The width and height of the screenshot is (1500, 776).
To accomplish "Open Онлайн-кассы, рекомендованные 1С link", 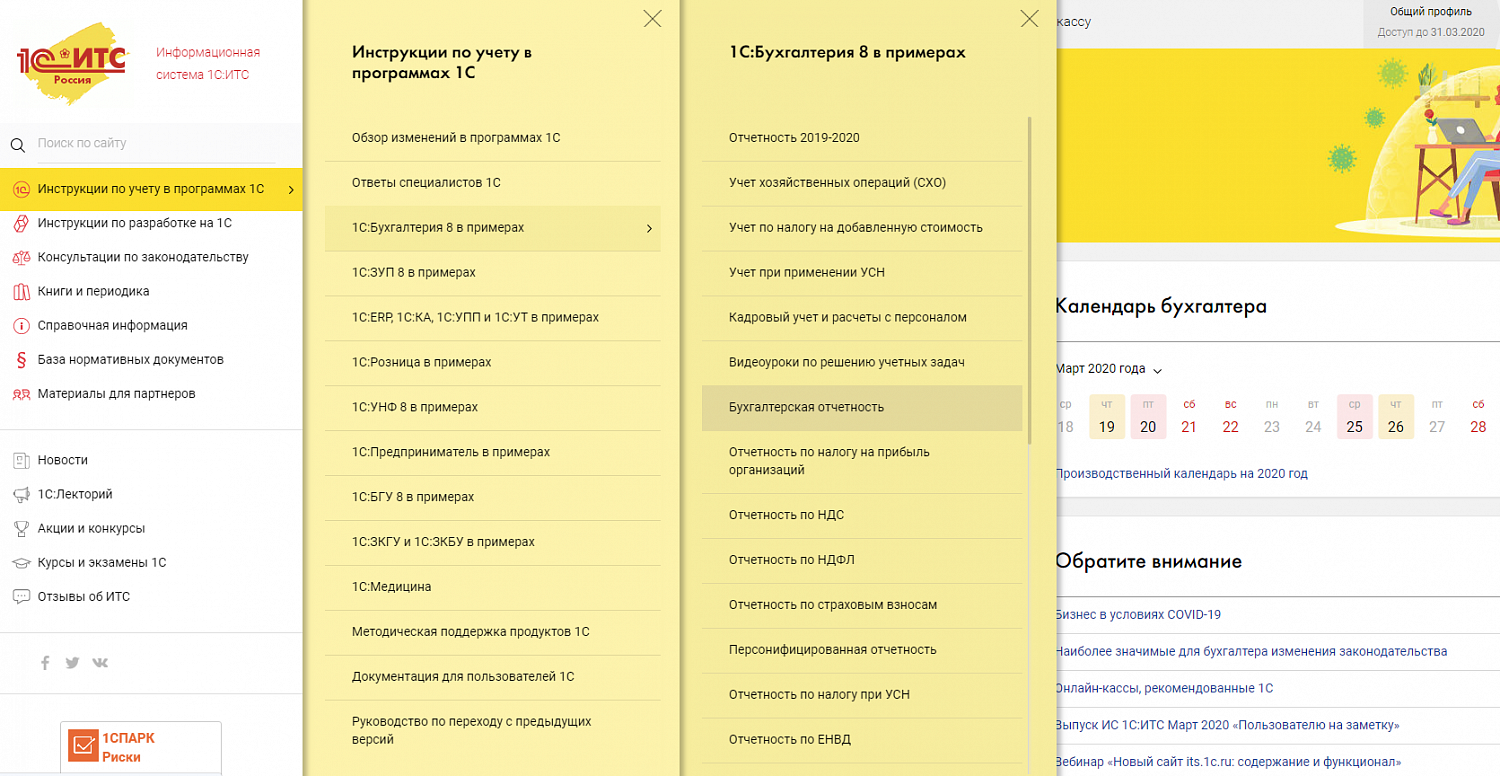I will click(1164, 689).
